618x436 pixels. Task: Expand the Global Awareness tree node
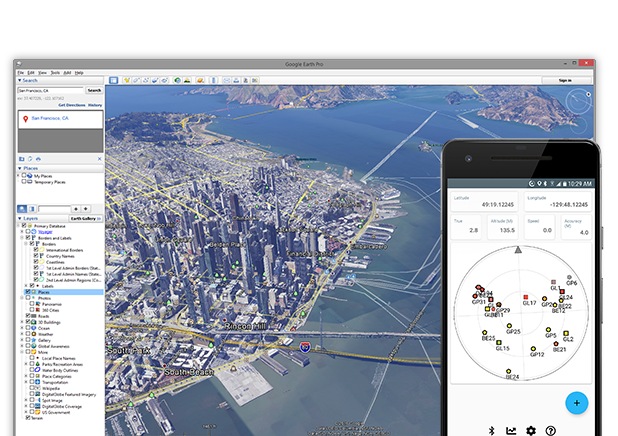22,346
